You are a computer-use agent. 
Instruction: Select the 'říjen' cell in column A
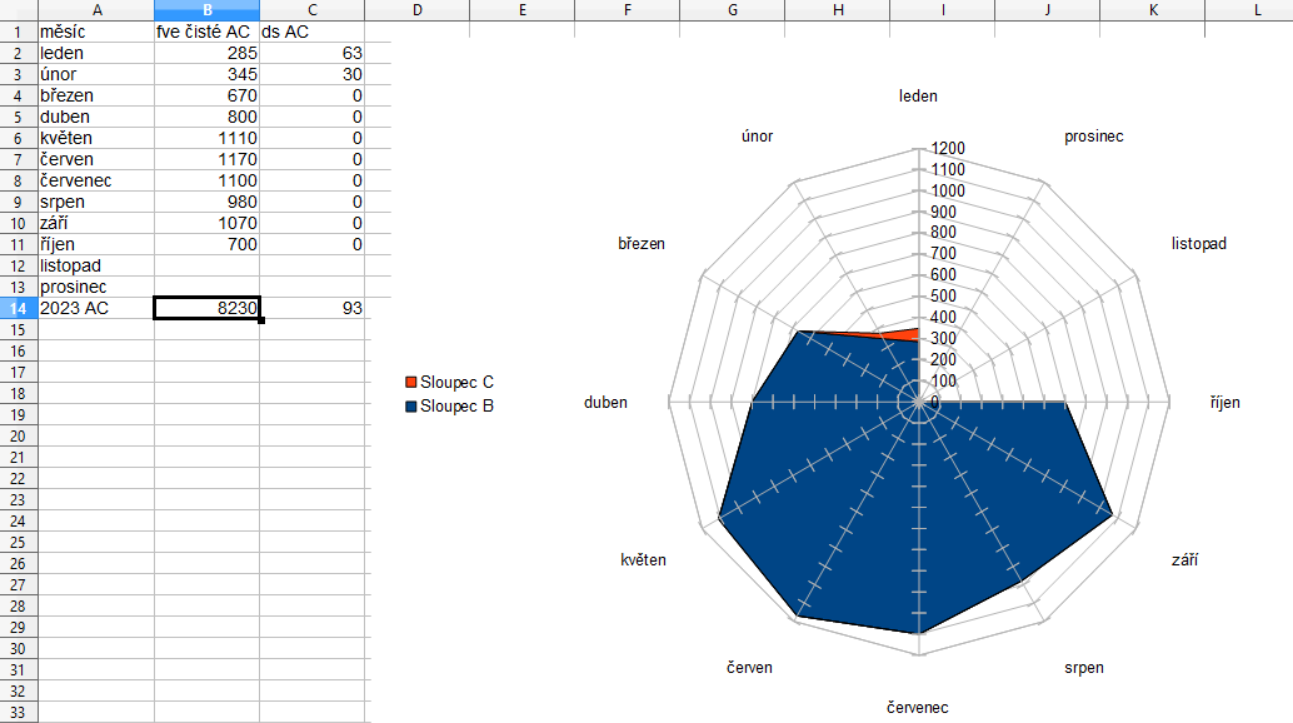[x=96, y=244]
